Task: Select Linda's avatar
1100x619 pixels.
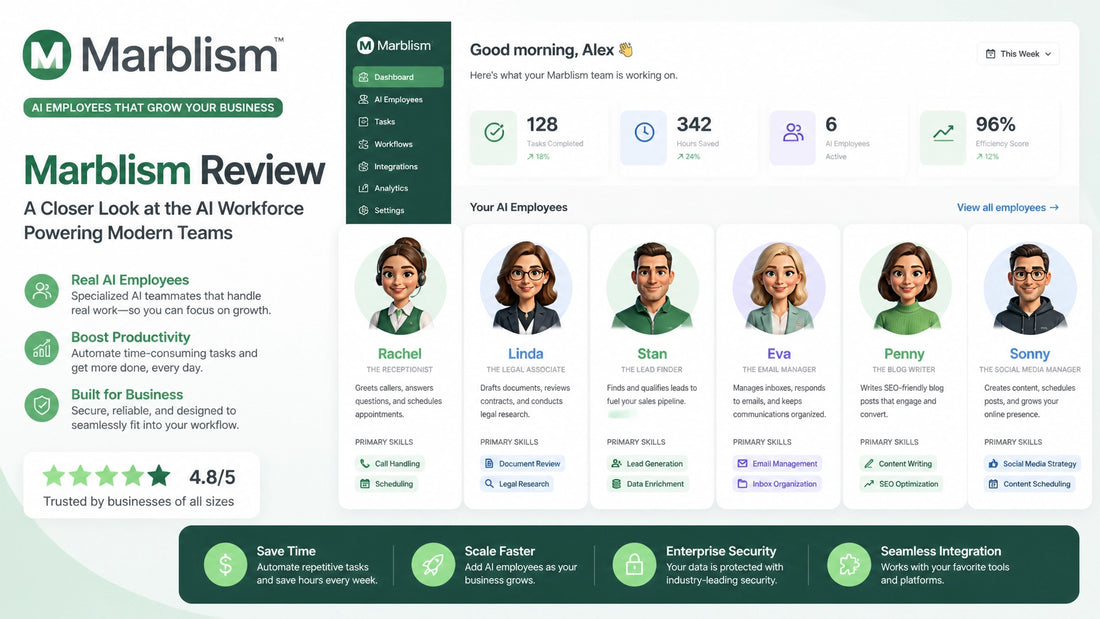Action: [x=525, y=286]
